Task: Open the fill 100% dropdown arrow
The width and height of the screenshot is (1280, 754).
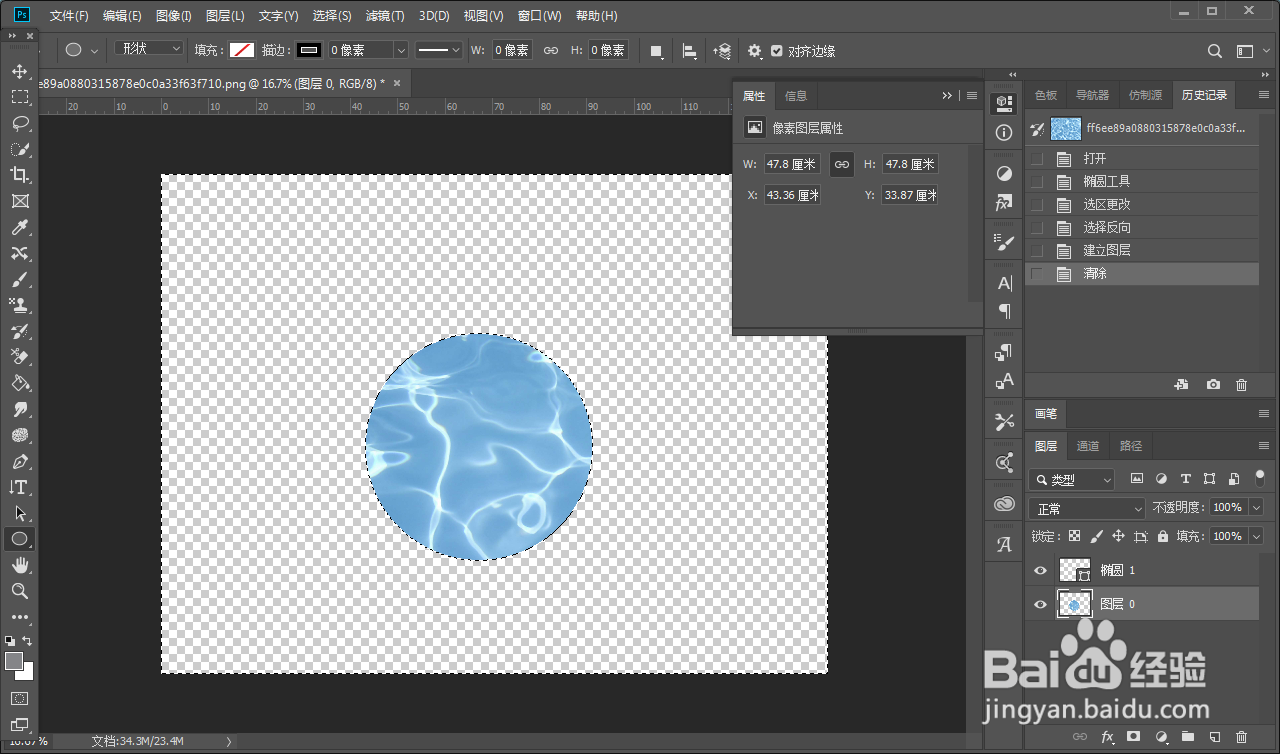Action: click(1257, 536)
